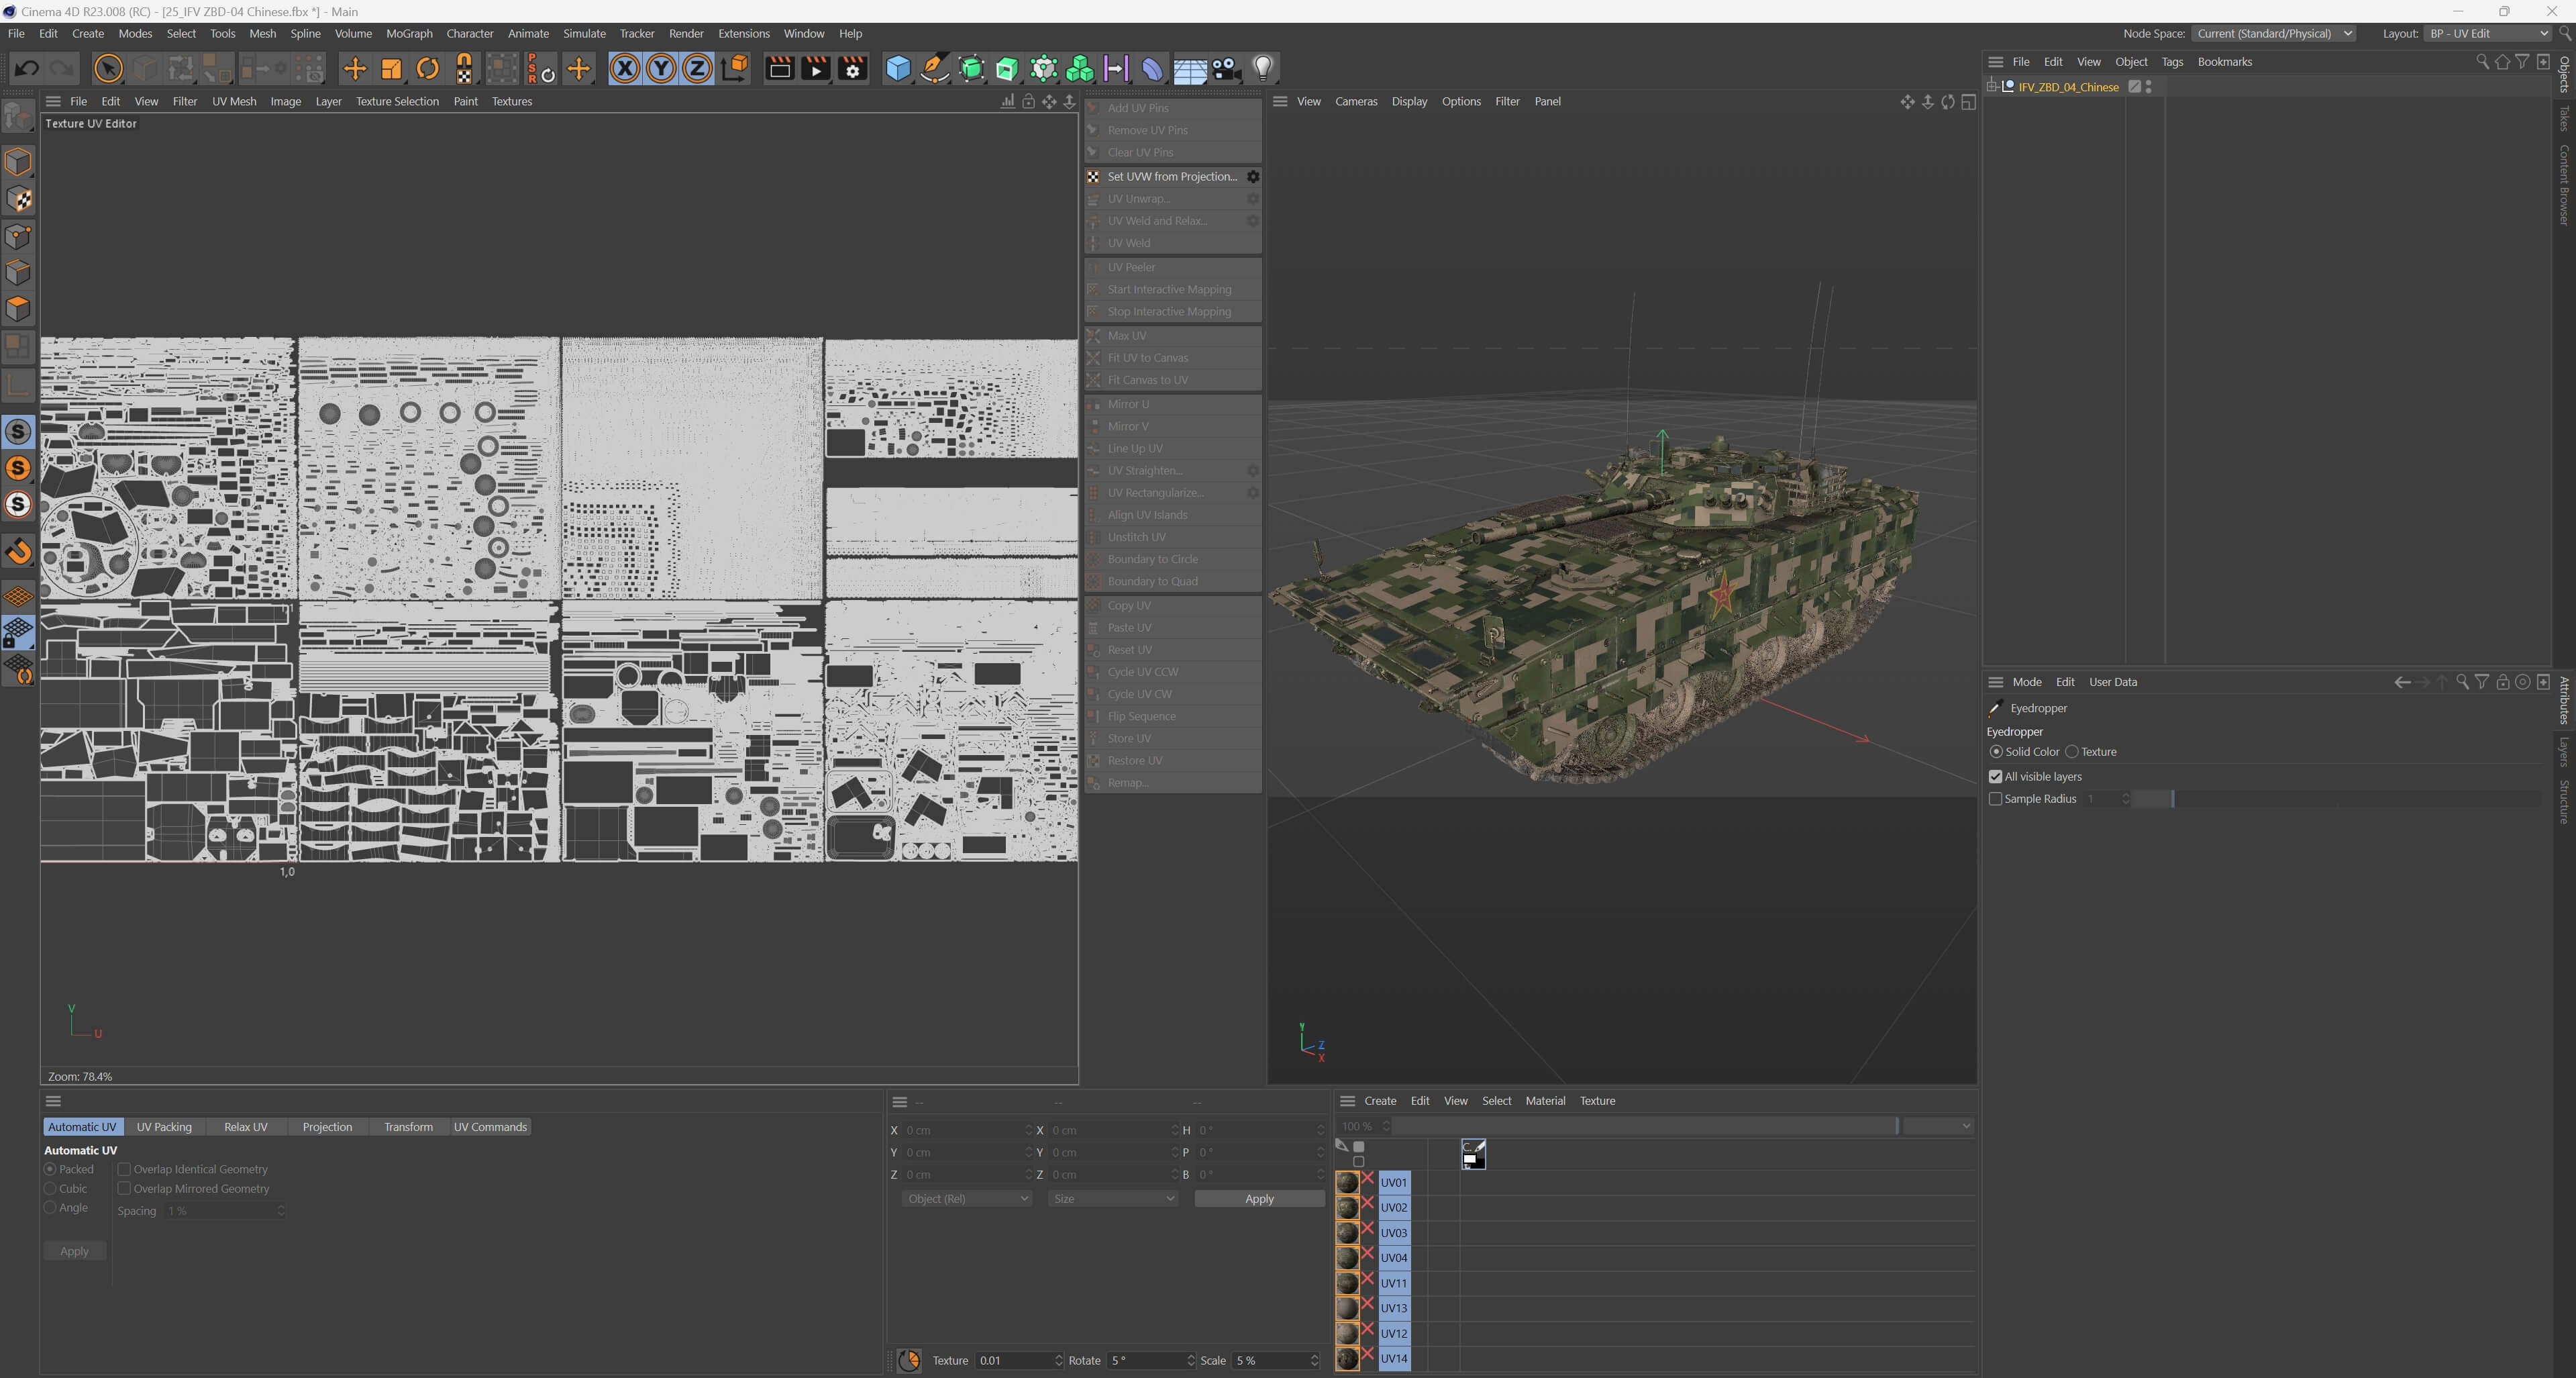Add a Cube primitive object

[898, 69]
